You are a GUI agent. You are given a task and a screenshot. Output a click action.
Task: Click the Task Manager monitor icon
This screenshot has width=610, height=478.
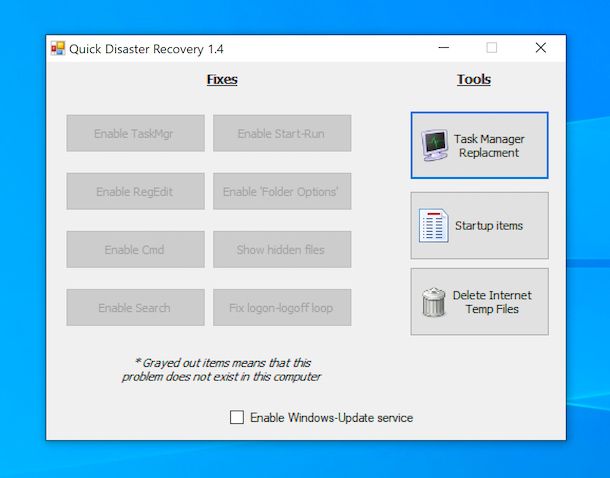pyautogui.click(x=435, y=146)
